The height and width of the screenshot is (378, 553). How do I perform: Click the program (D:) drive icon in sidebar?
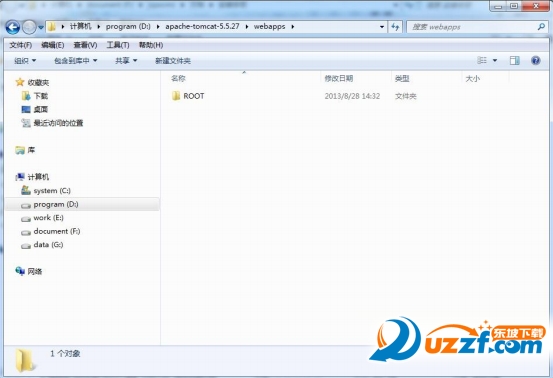pyautogui.click(x=26, y=206)
